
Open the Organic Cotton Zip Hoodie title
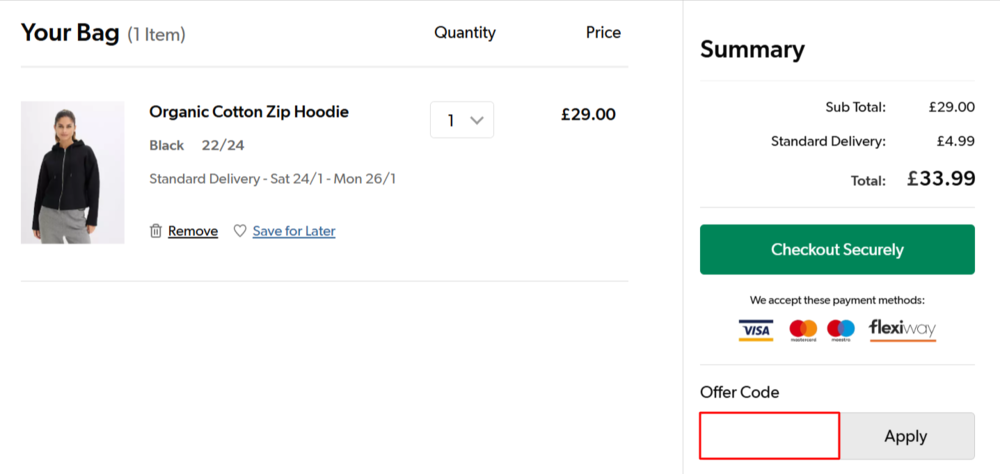[x=249, y=112]
